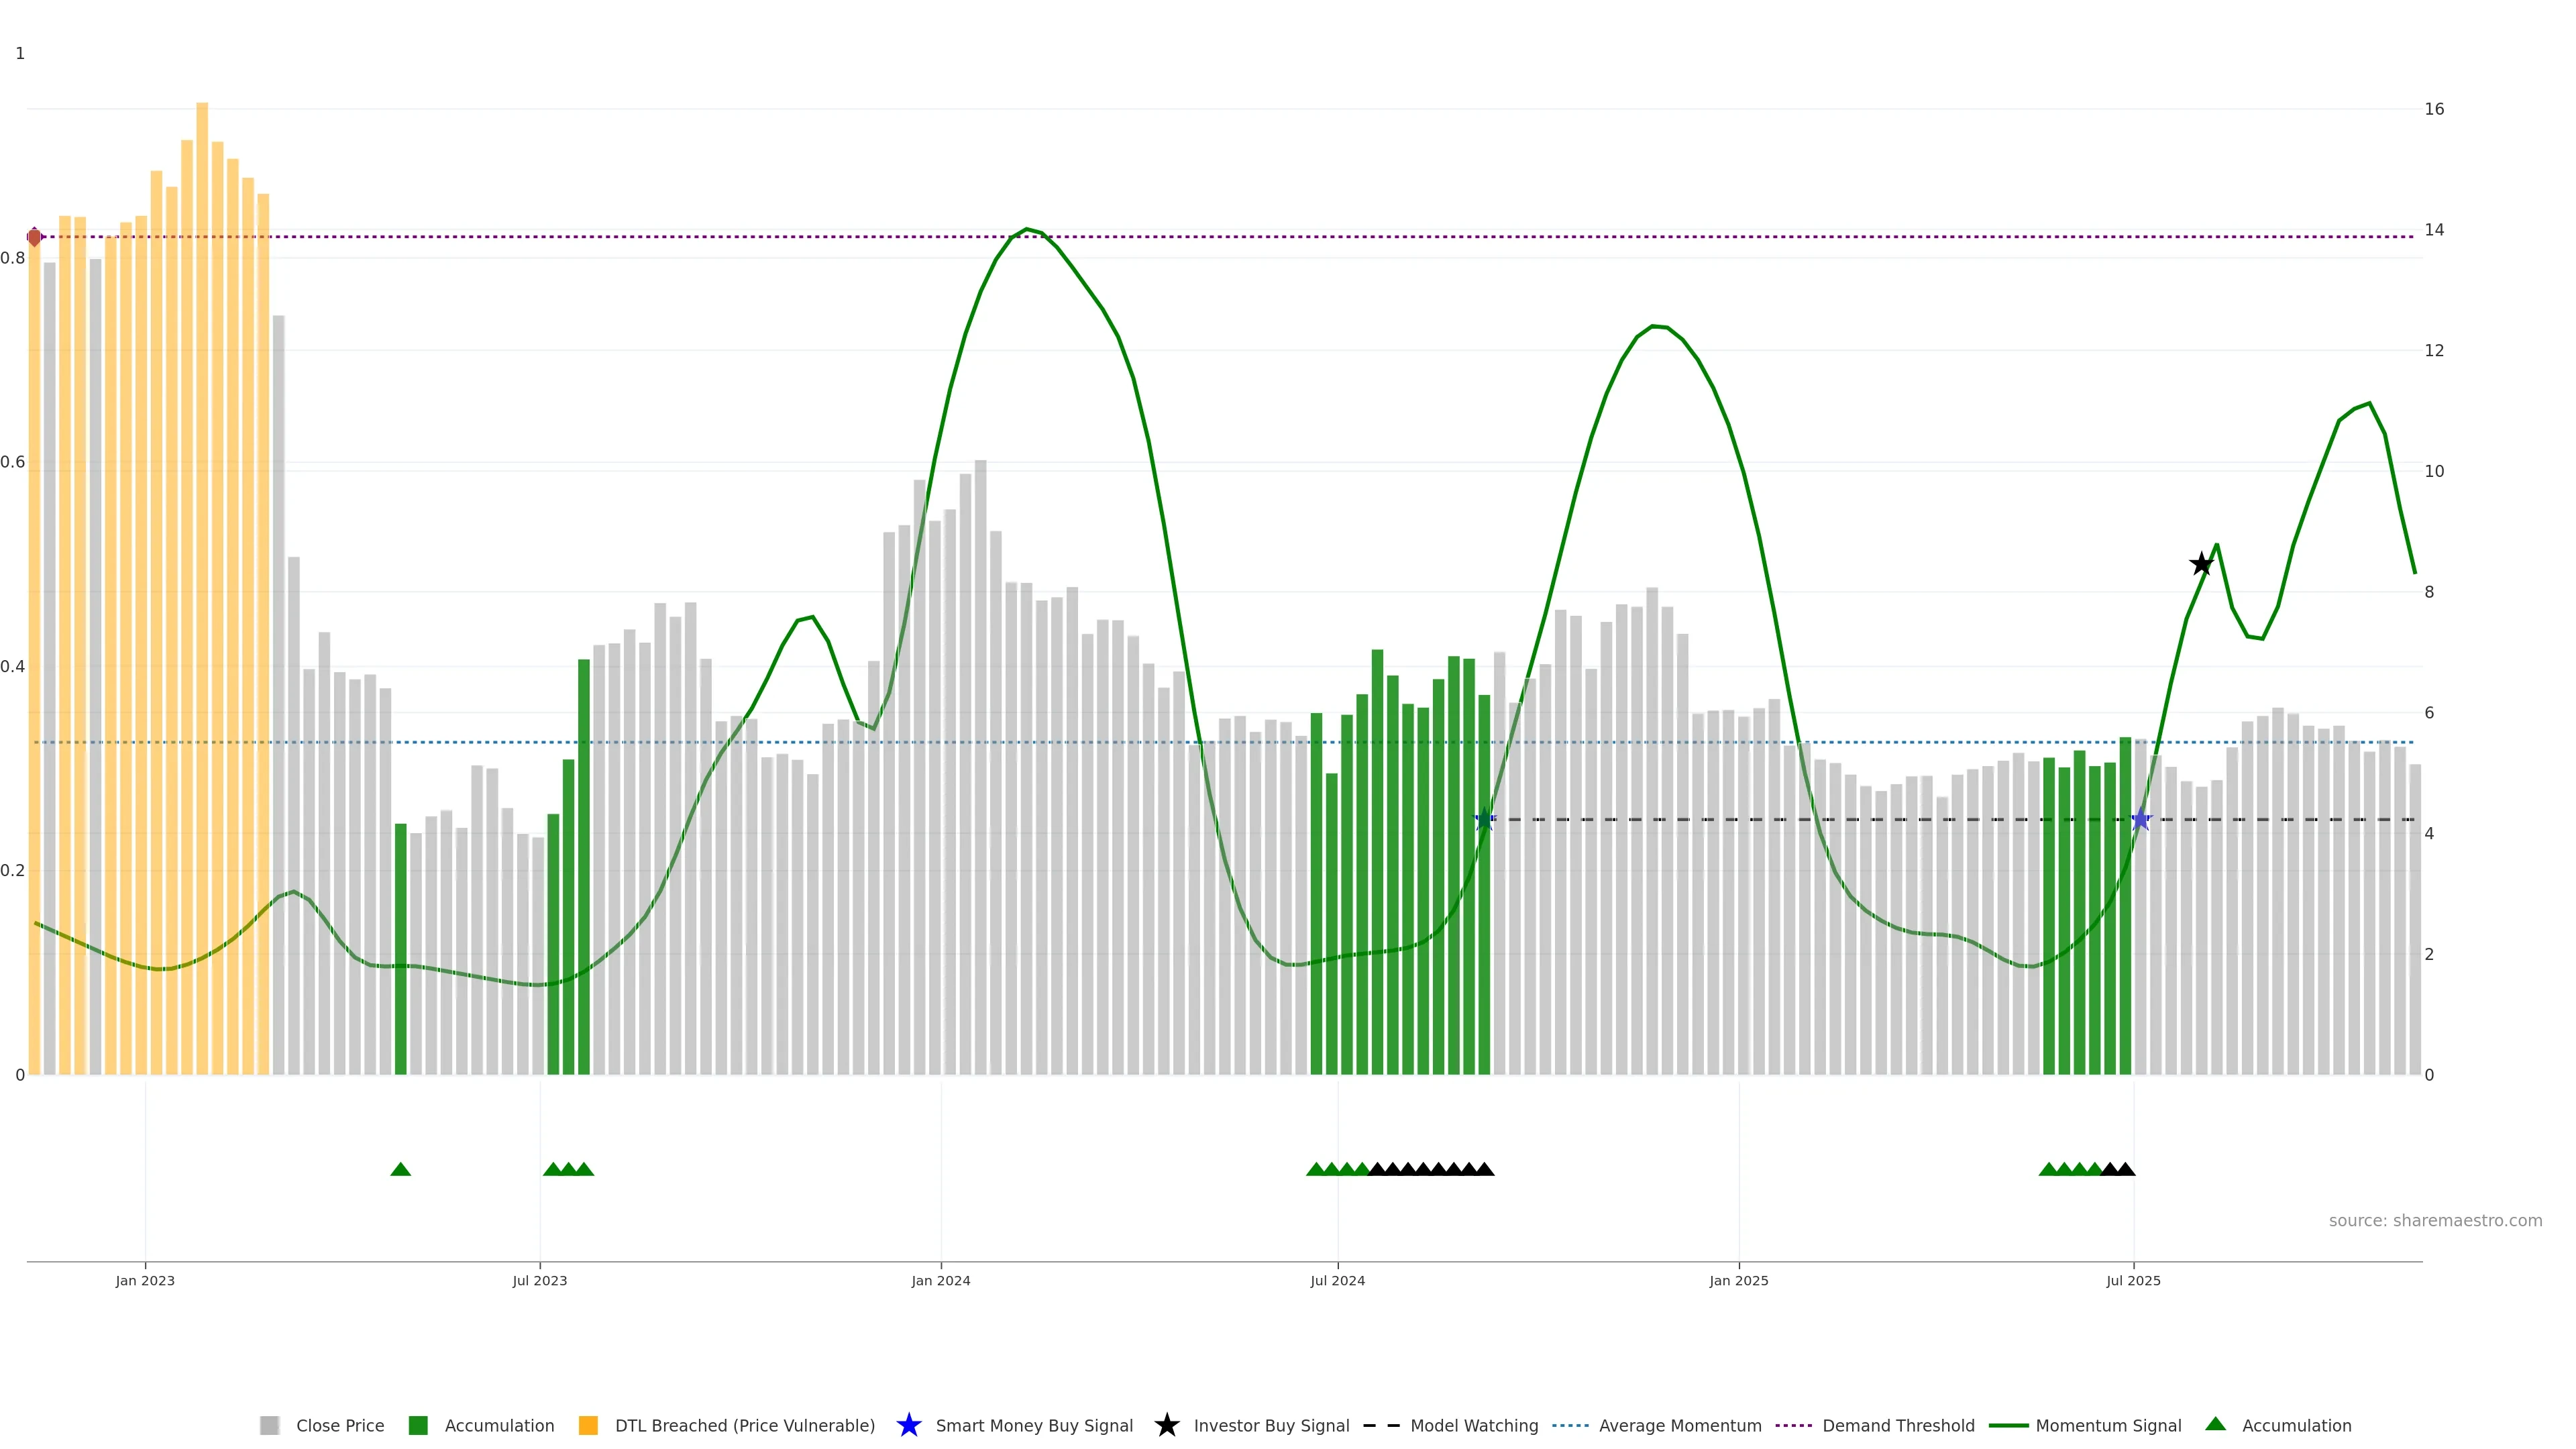Click the green triangle Accumulation legend icon
Viewport: 2576px width, 1449px height.
(x=2215, y=1424)
